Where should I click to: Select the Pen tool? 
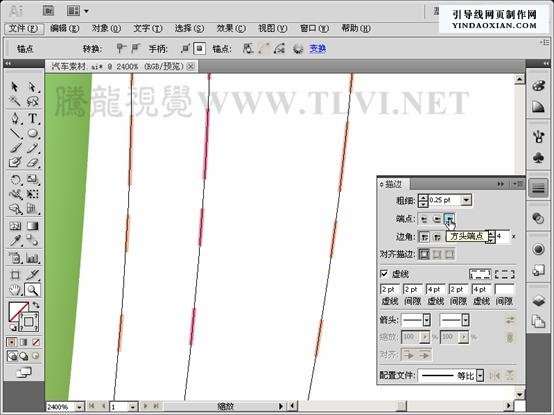15,118
